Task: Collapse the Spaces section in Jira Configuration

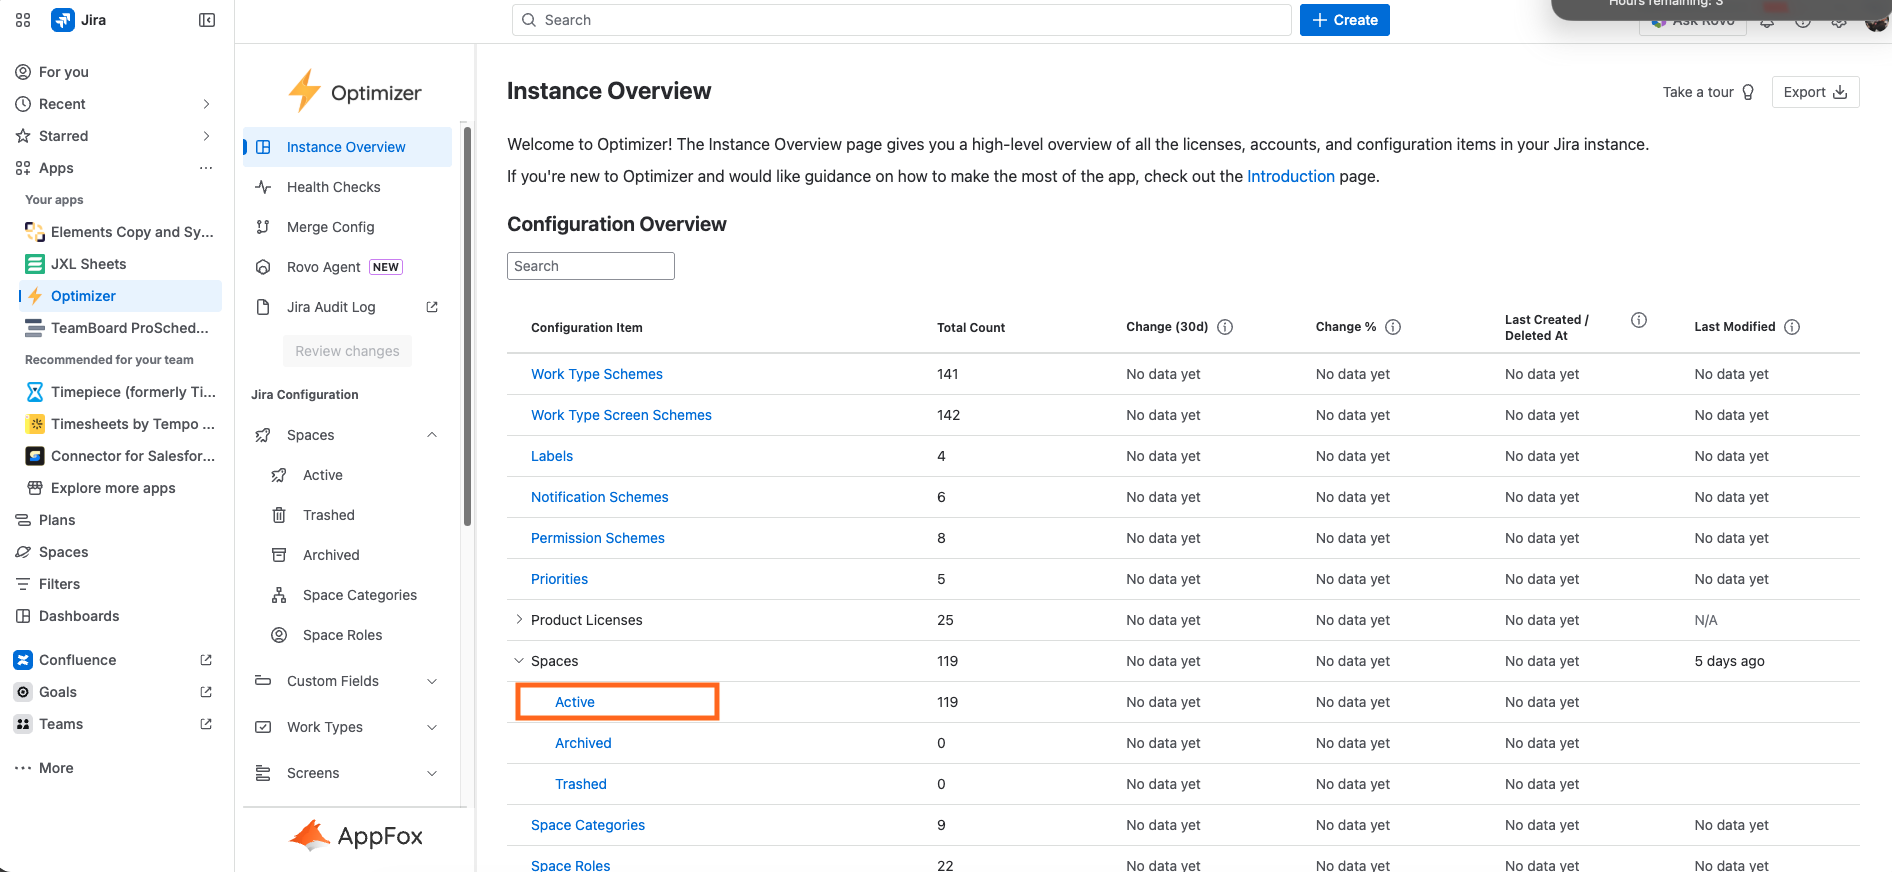Action: (x=432, y=435)
